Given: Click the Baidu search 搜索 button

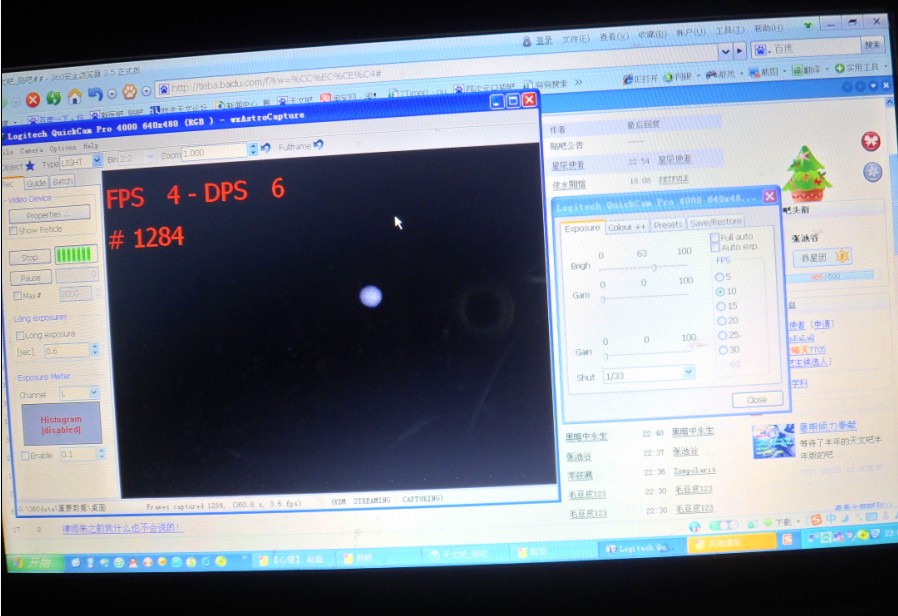Looking at the screenshot, I should click(872, 45).
